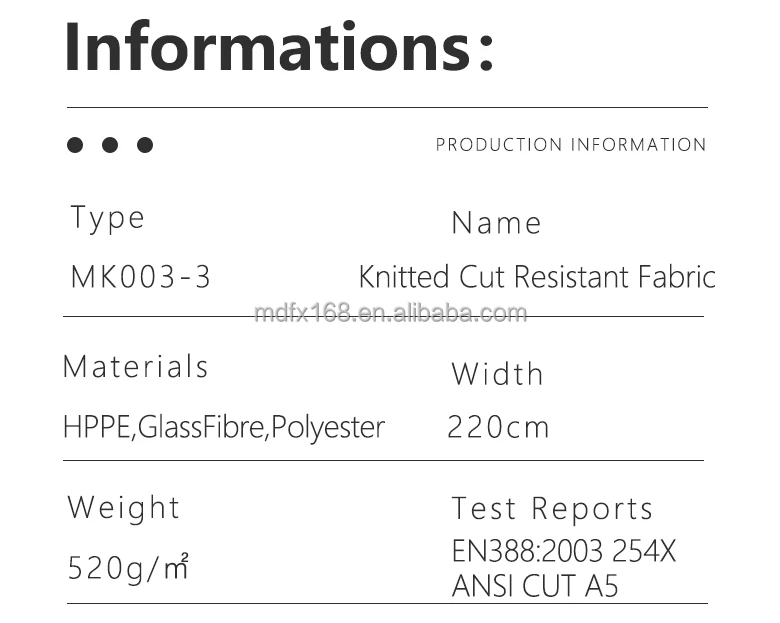
Task: Click the first black dot
Action: (x=75, y=145)
